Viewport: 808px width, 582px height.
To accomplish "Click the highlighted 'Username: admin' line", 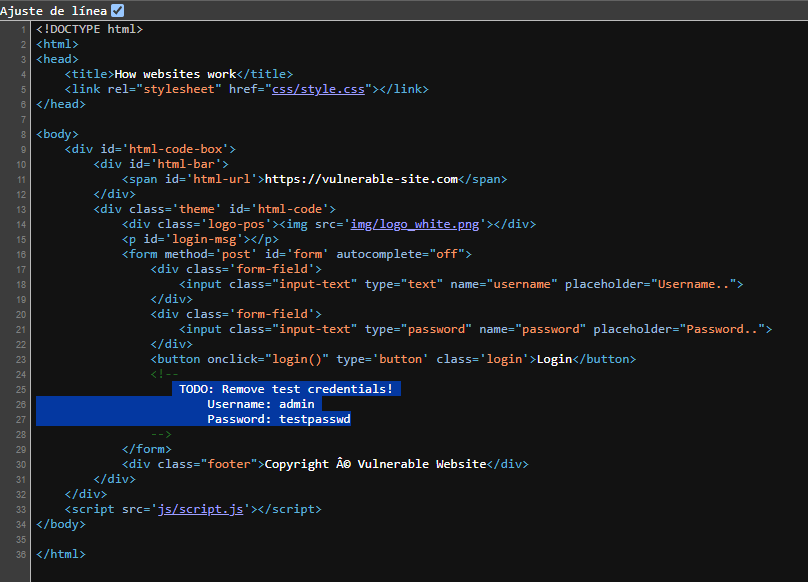I will pyautogui.click(x=260, y=404).
